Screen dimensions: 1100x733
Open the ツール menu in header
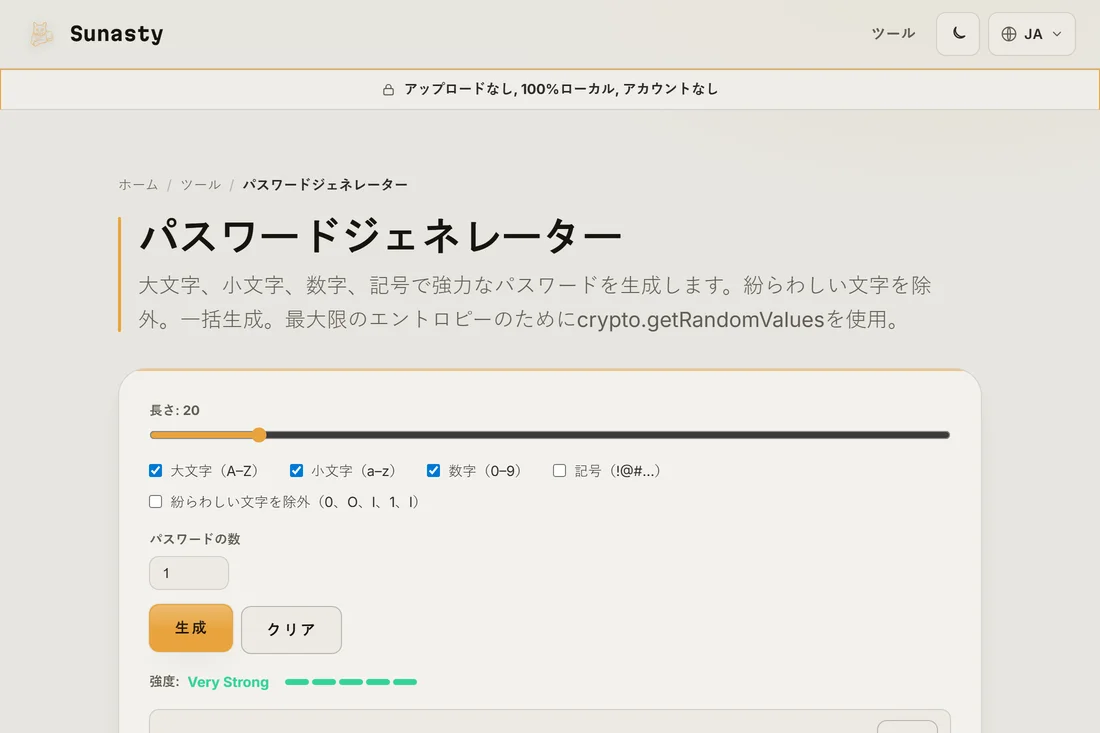coord(893,34)
